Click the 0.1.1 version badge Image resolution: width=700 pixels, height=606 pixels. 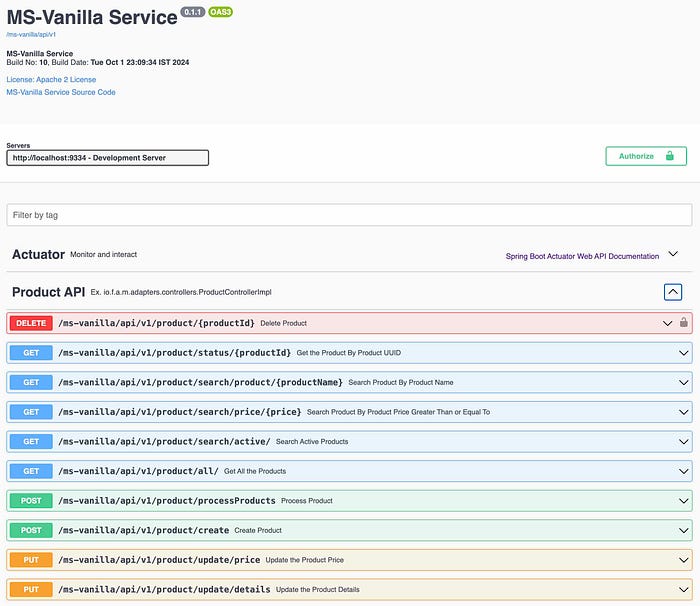[x=192, y=12]
